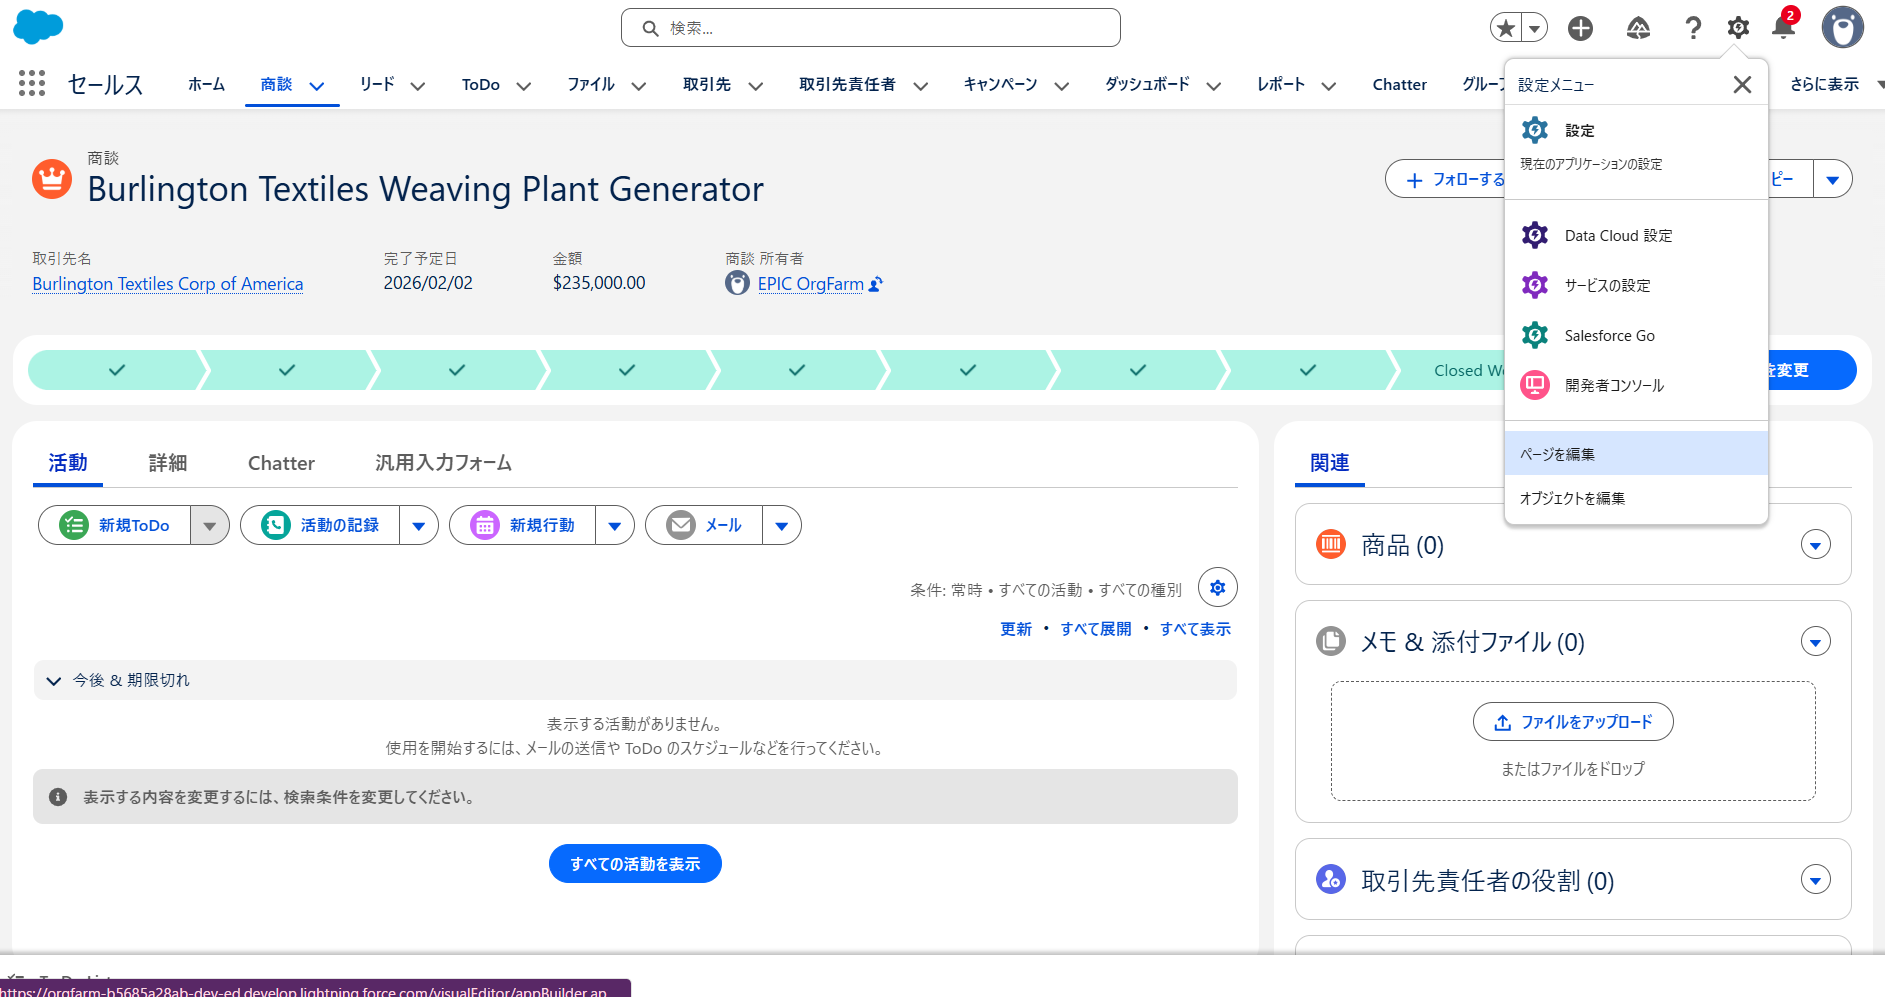The width and height of the screenshot is (1885, 997).
Task: Click the user avatar profile icon
Action: click(x=1842, y=28)
